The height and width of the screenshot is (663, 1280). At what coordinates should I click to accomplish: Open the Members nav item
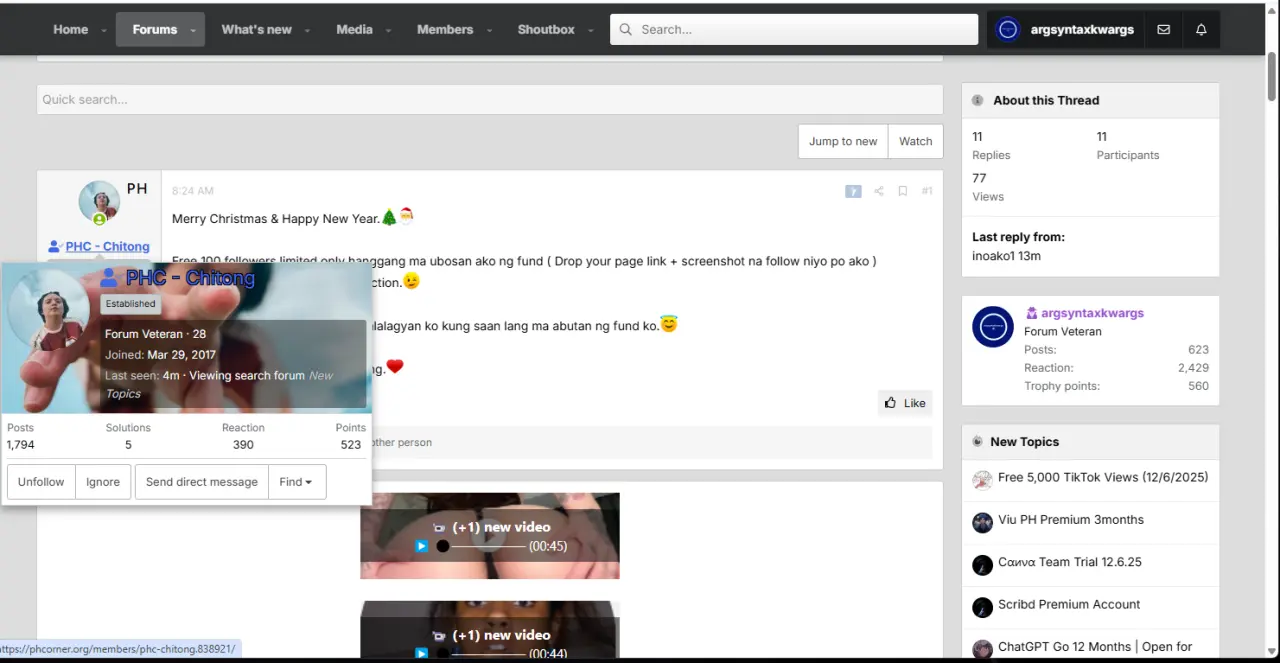(445, 29)
